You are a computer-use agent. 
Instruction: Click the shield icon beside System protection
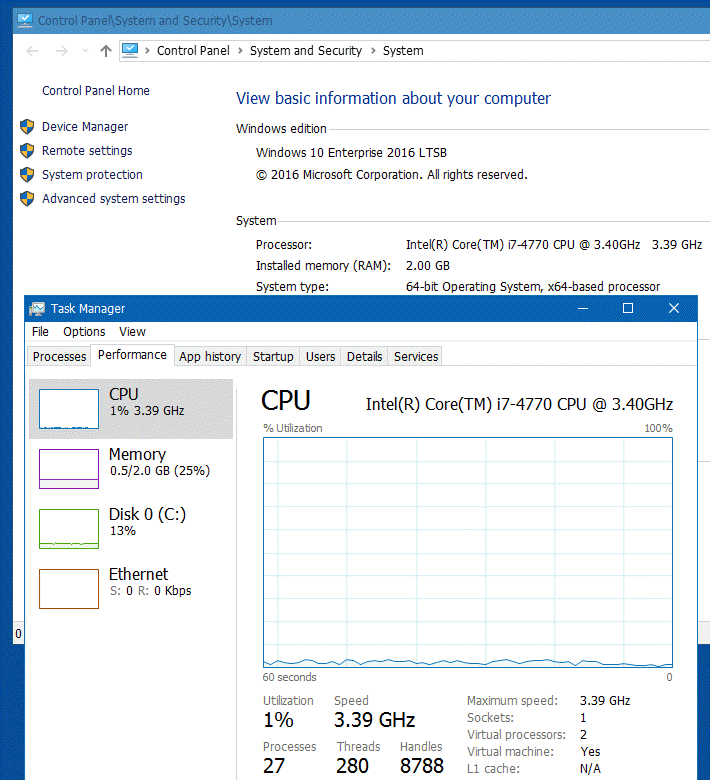pos(27,175)
